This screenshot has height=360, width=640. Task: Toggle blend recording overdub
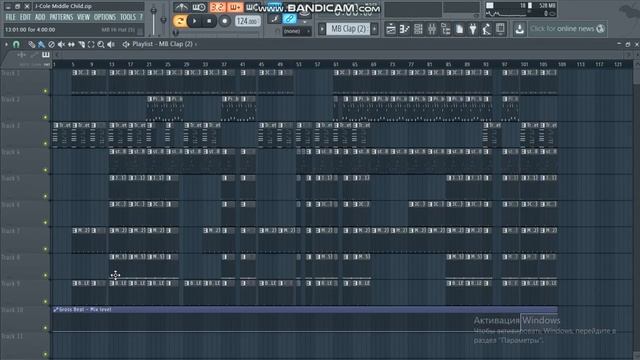(235, 7)
